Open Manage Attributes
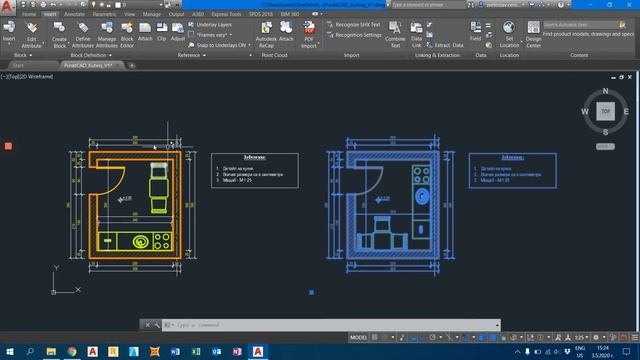 coord(107,35)
